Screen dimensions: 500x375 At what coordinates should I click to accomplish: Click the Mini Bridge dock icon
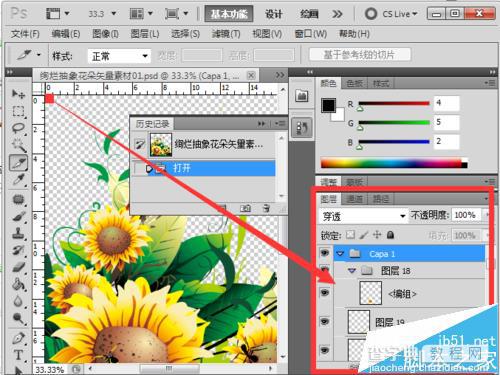point(302,97)
